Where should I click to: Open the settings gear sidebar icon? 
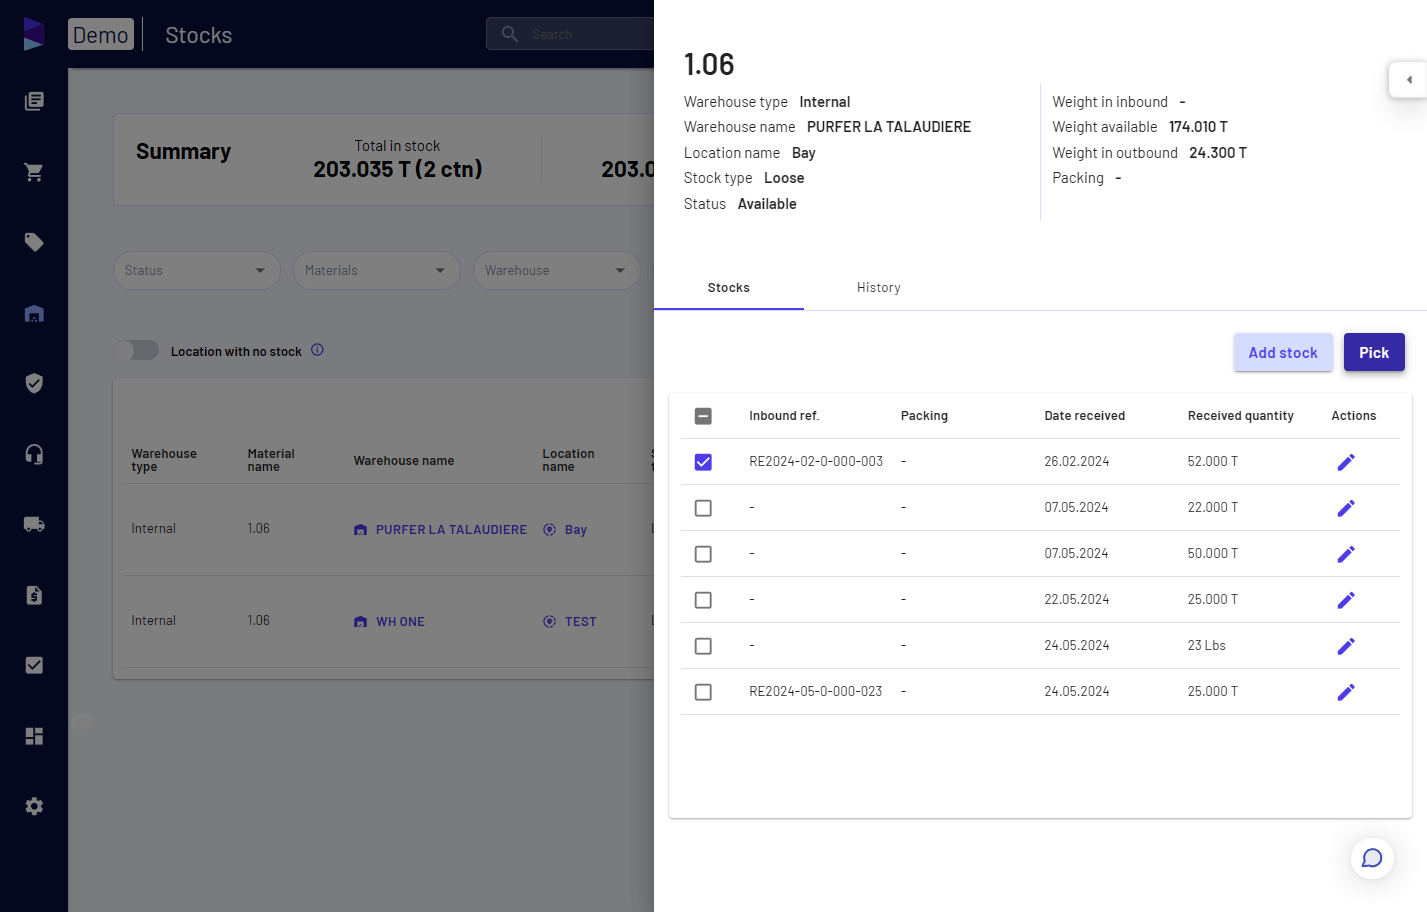[x=34, y=806]
